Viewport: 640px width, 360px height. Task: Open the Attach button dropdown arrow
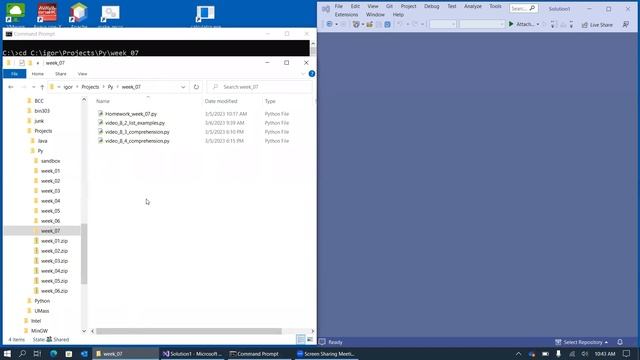tap(538, 24)
